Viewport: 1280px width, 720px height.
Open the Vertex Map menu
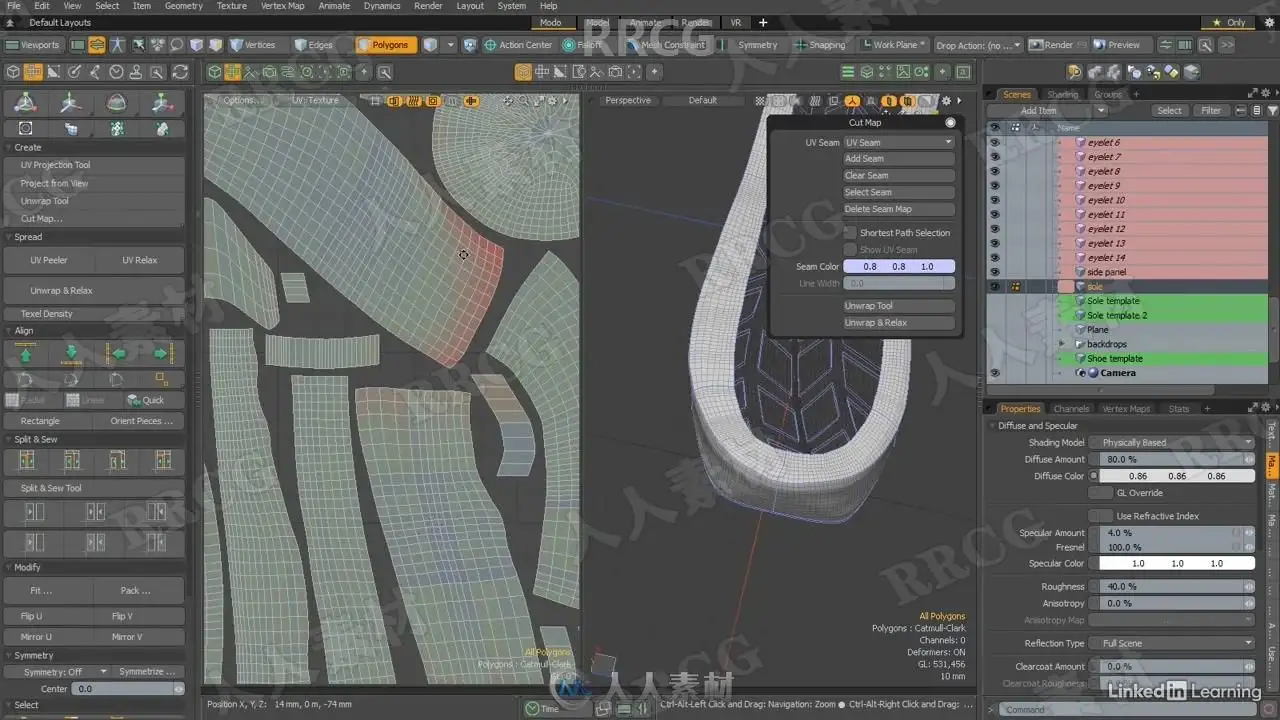283,6
